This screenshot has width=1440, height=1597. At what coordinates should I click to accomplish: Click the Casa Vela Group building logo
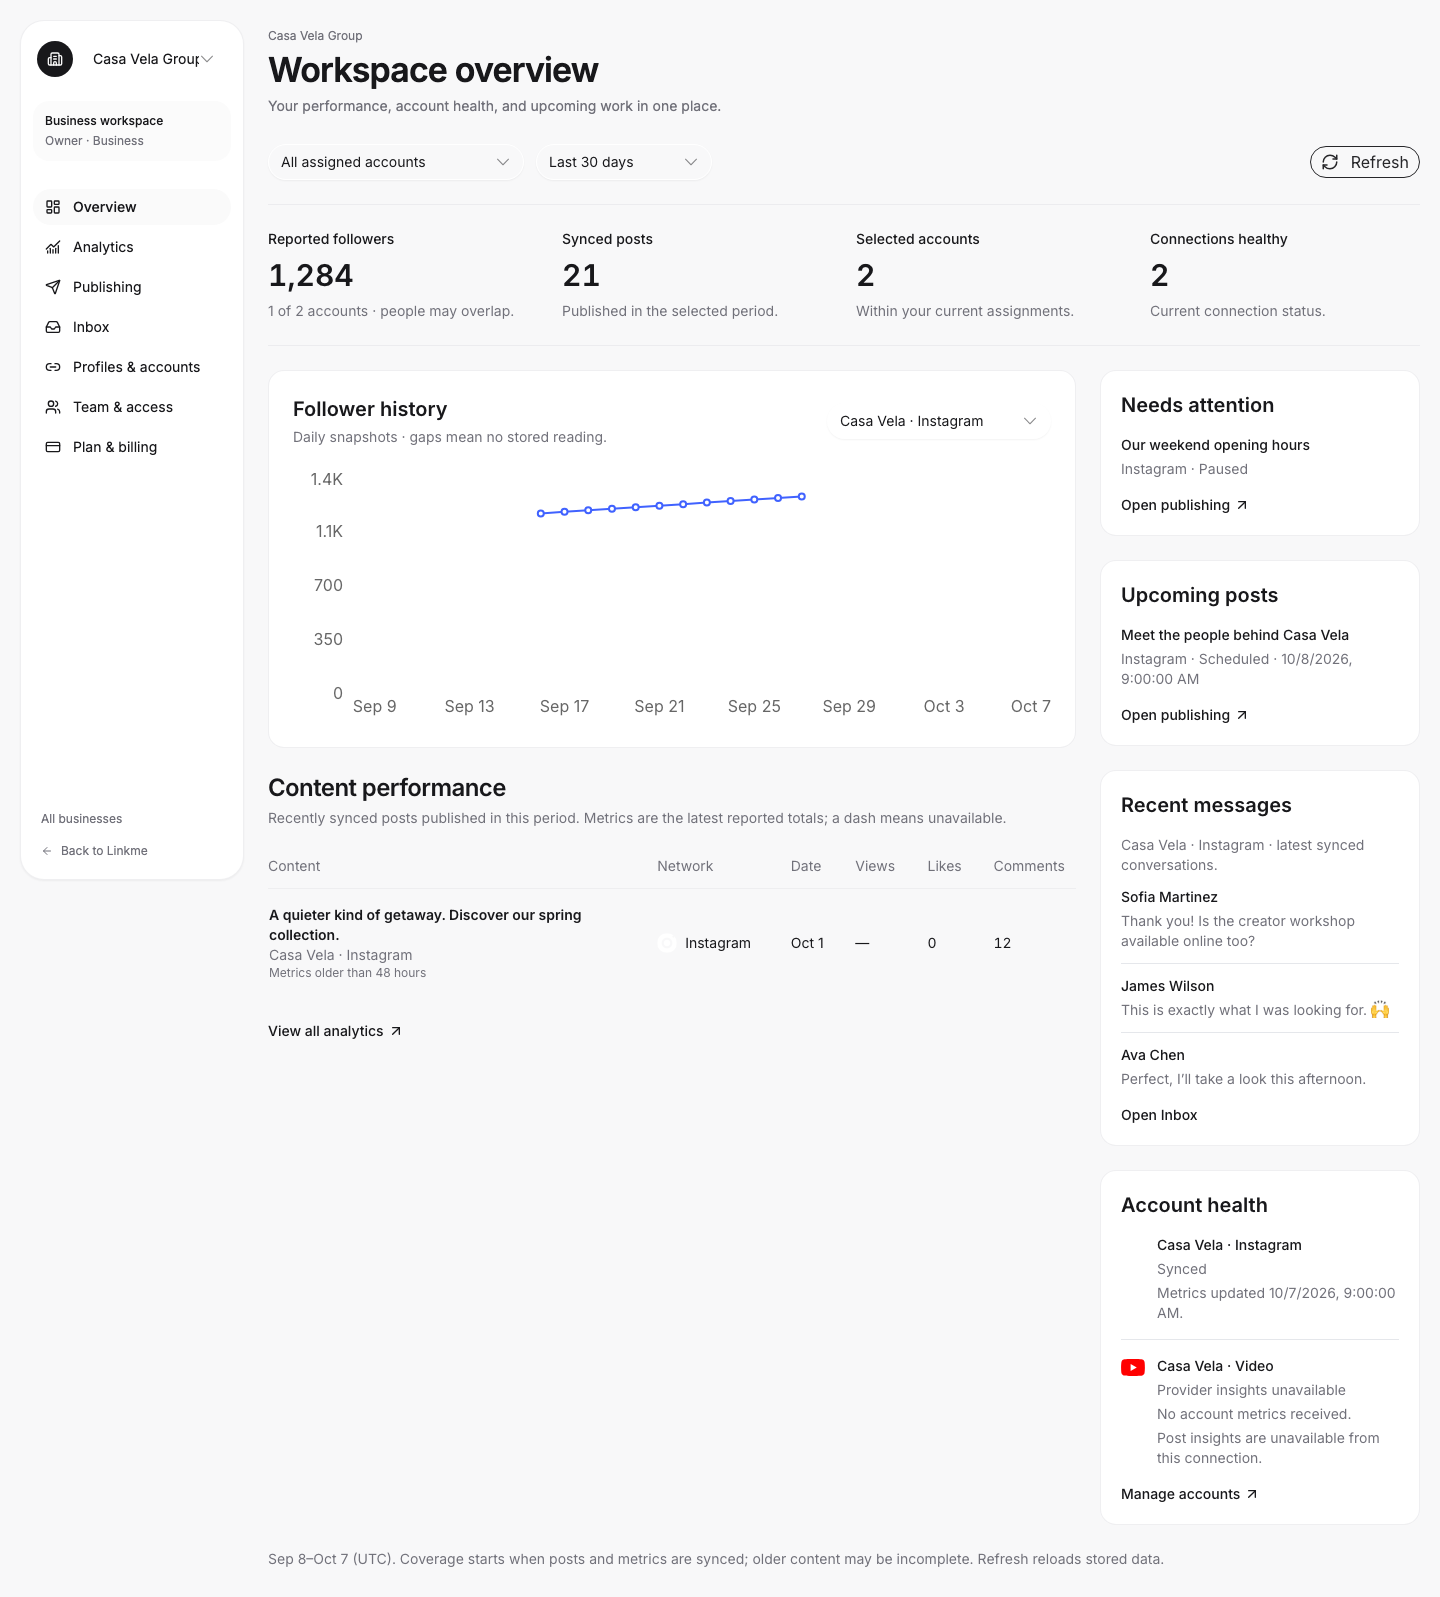(55, 59)
